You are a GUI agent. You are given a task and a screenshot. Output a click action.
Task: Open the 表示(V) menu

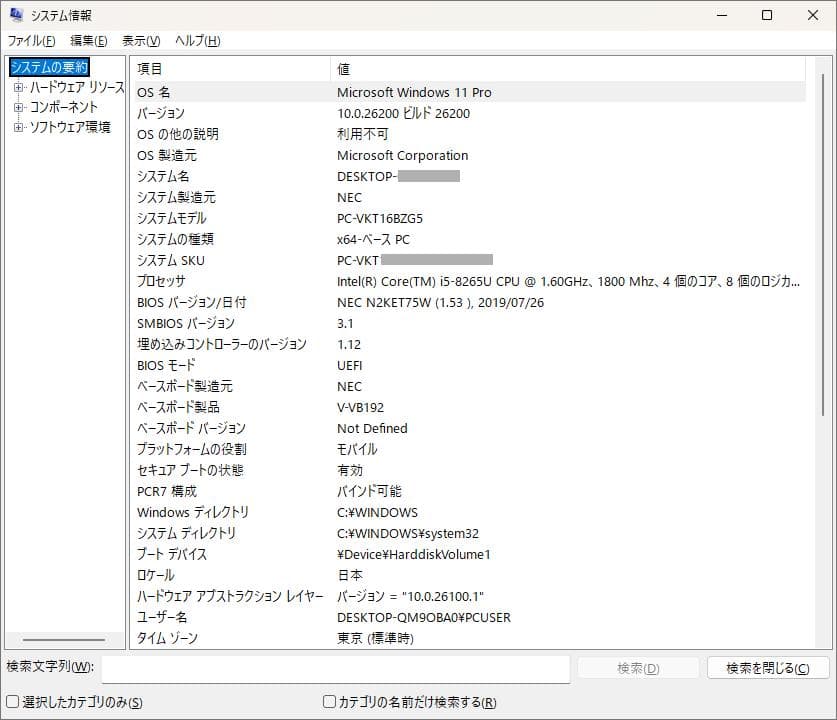tap(141, 41)
